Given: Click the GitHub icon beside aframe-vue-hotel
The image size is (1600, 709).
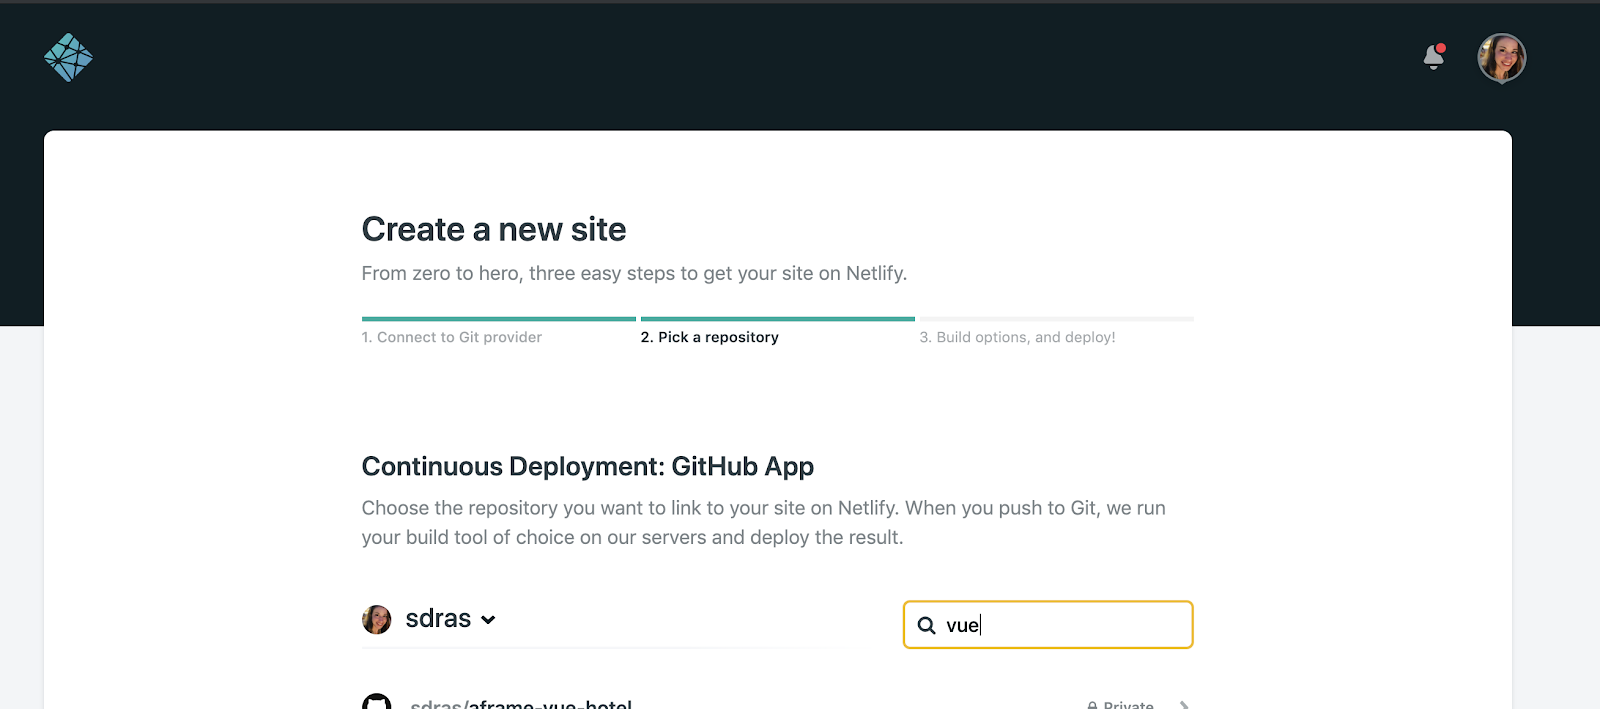Looking at the screenshot, I should [x=377, y=702].
